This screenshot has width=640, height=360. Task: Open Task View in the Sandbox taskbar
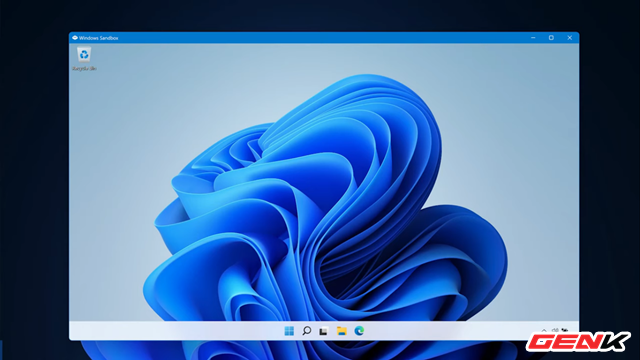pyautogui.click(x=324, y=331)
